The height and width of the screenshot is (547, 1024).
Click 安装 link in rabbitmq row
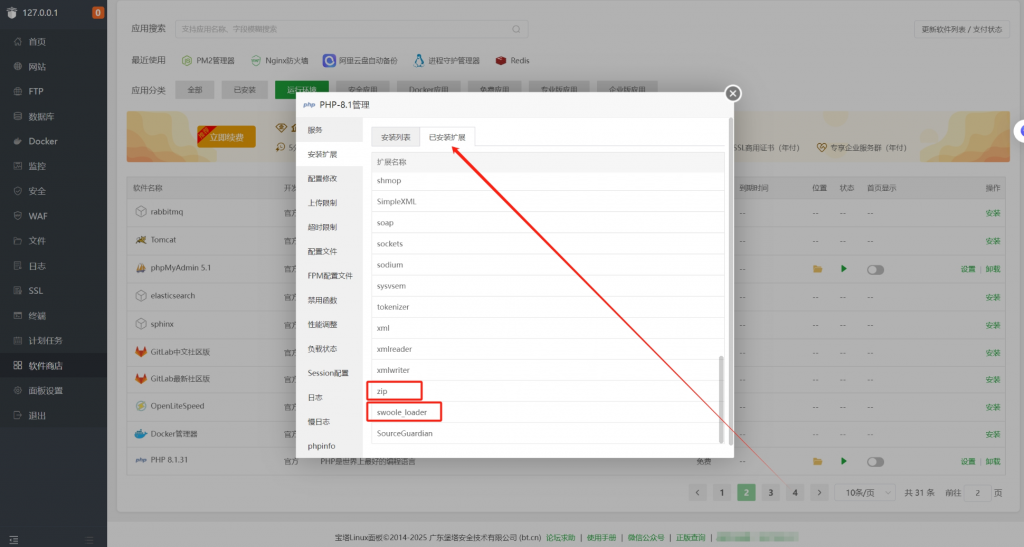tap(993, 213)
